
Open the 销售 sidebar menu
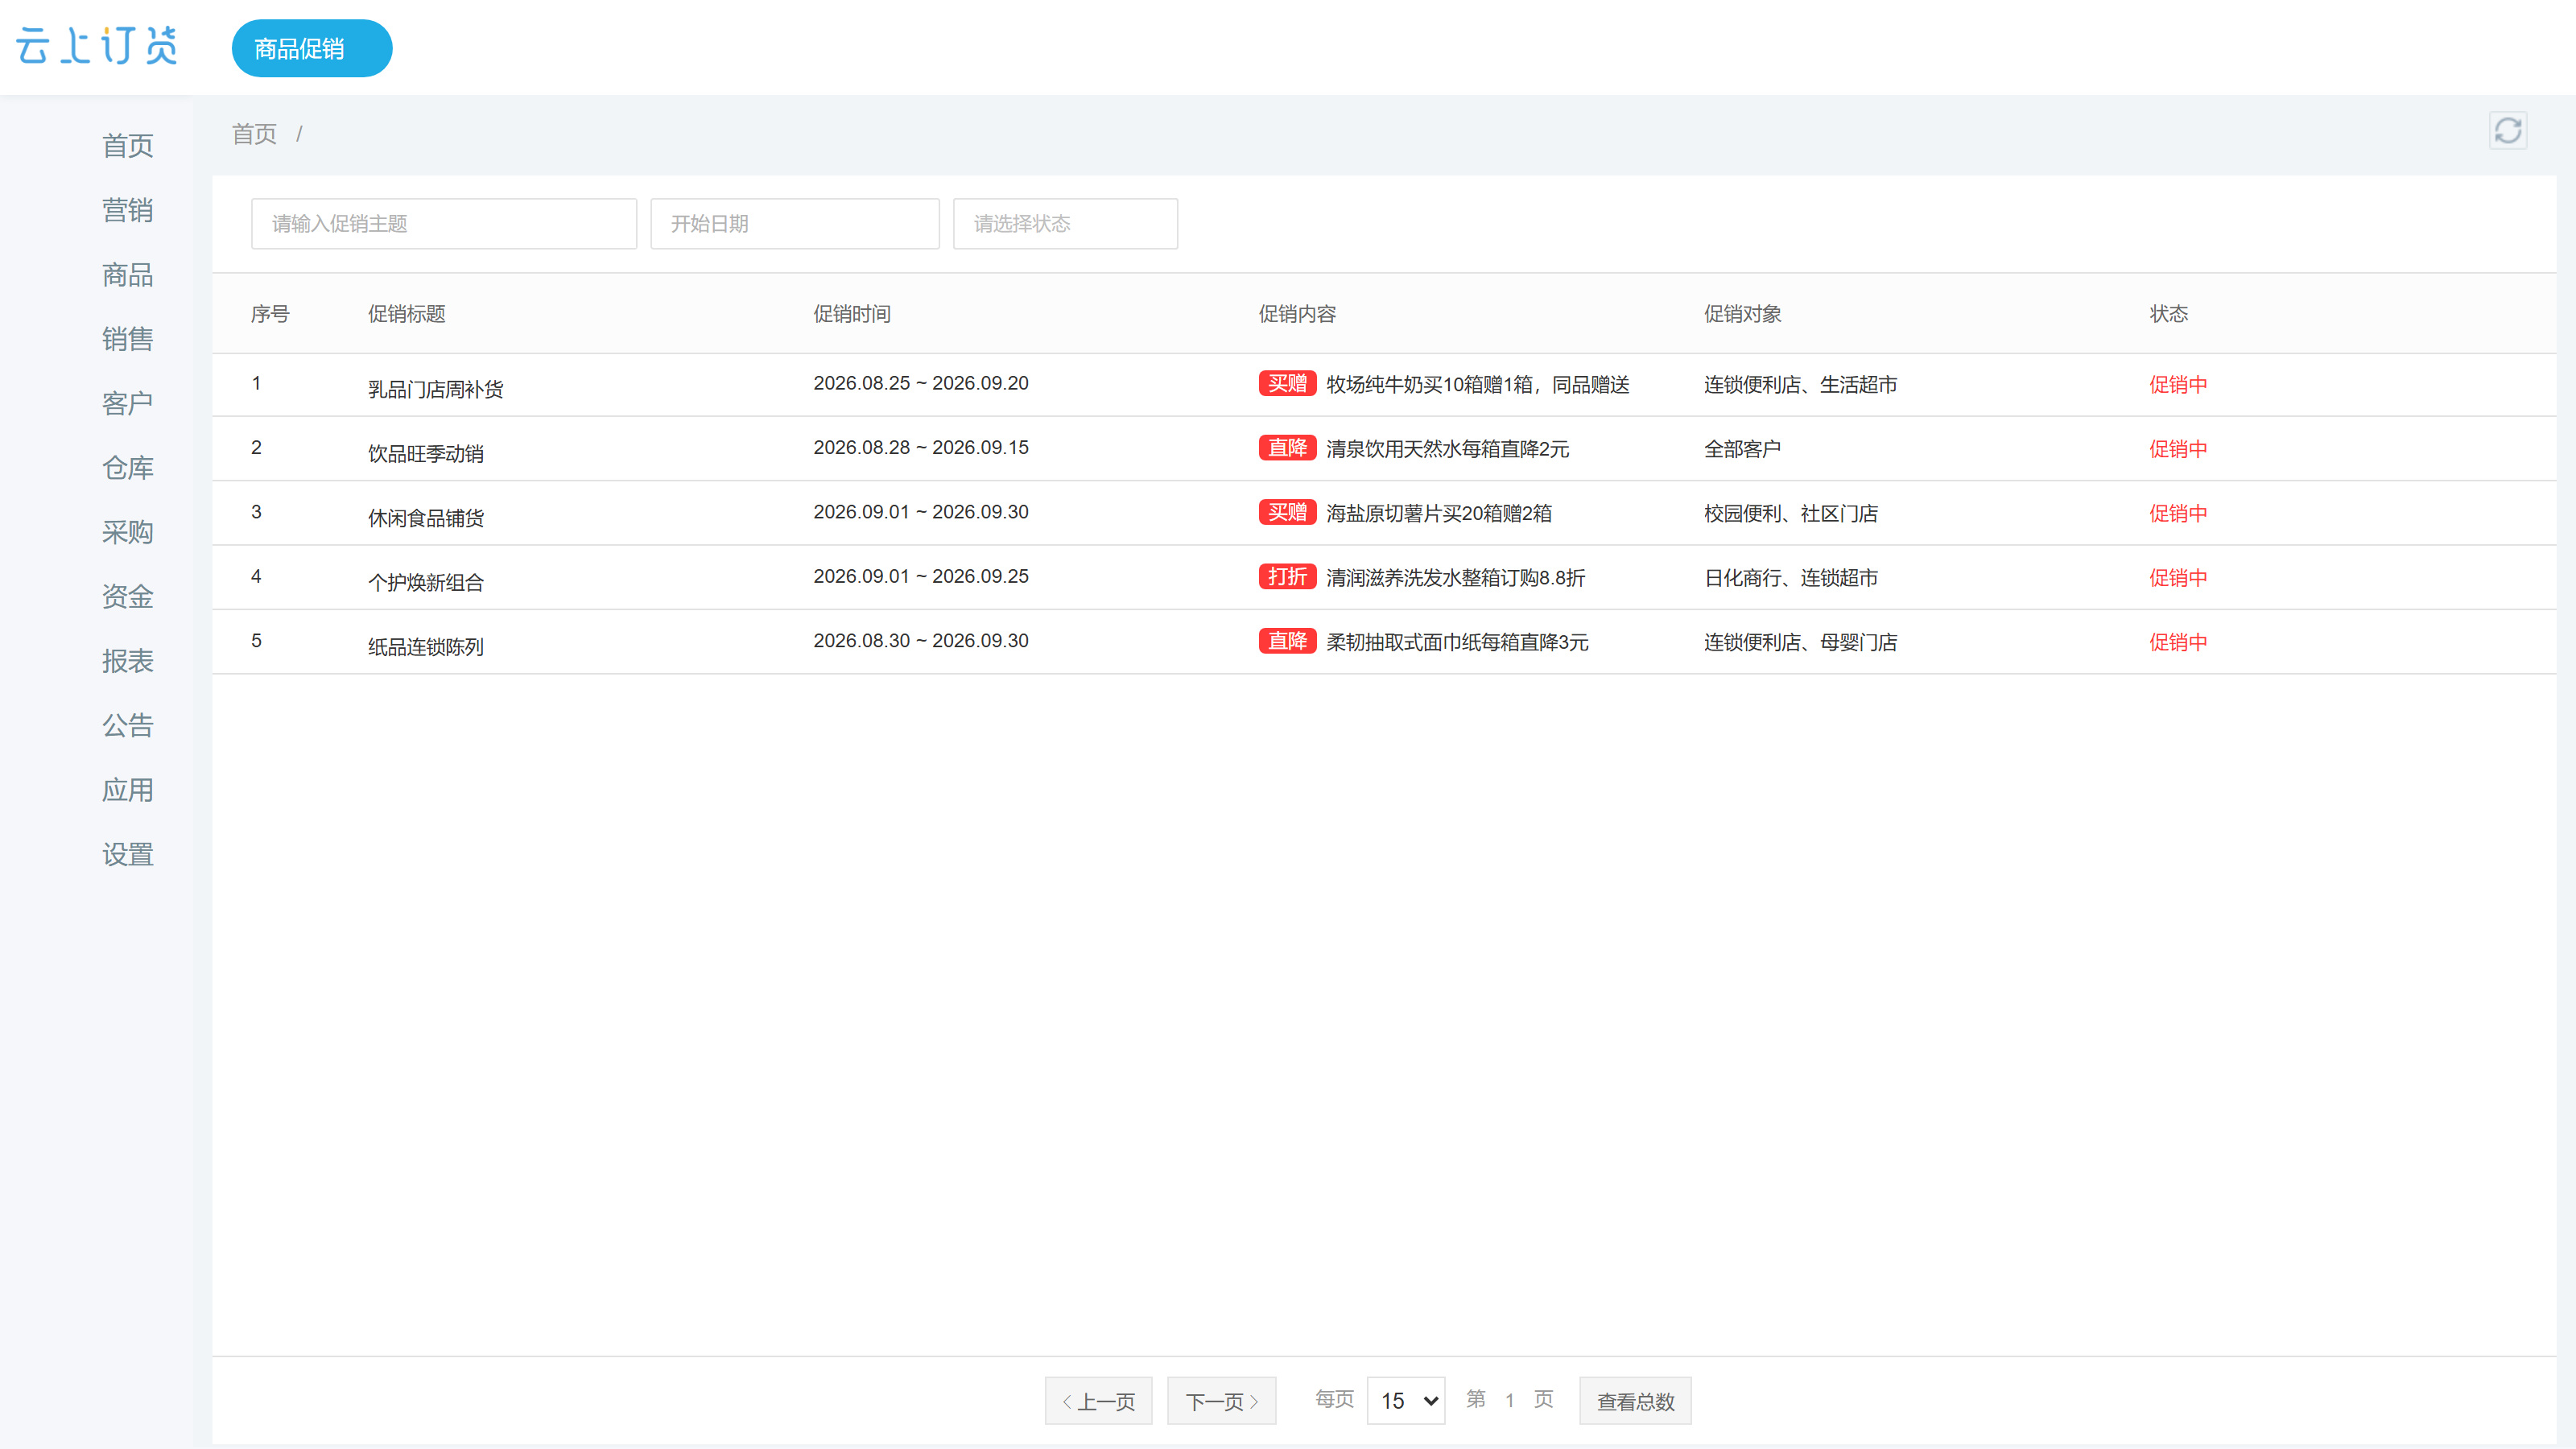(x=128, y=339)
